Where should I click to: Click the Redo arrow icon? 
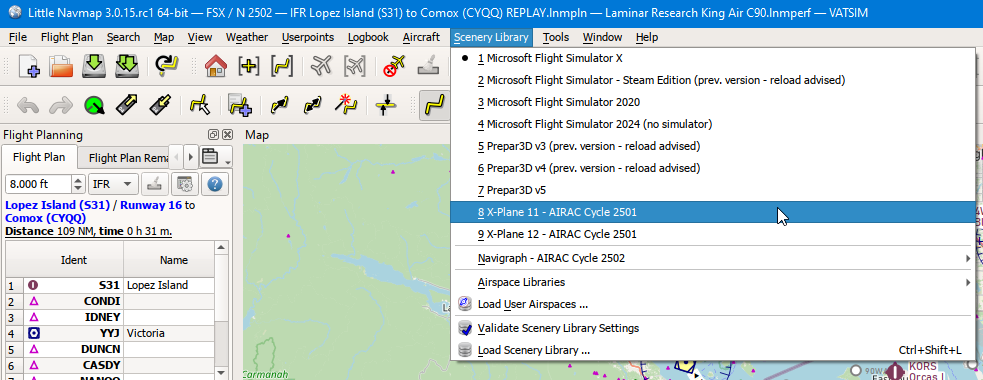coord(61,104)
